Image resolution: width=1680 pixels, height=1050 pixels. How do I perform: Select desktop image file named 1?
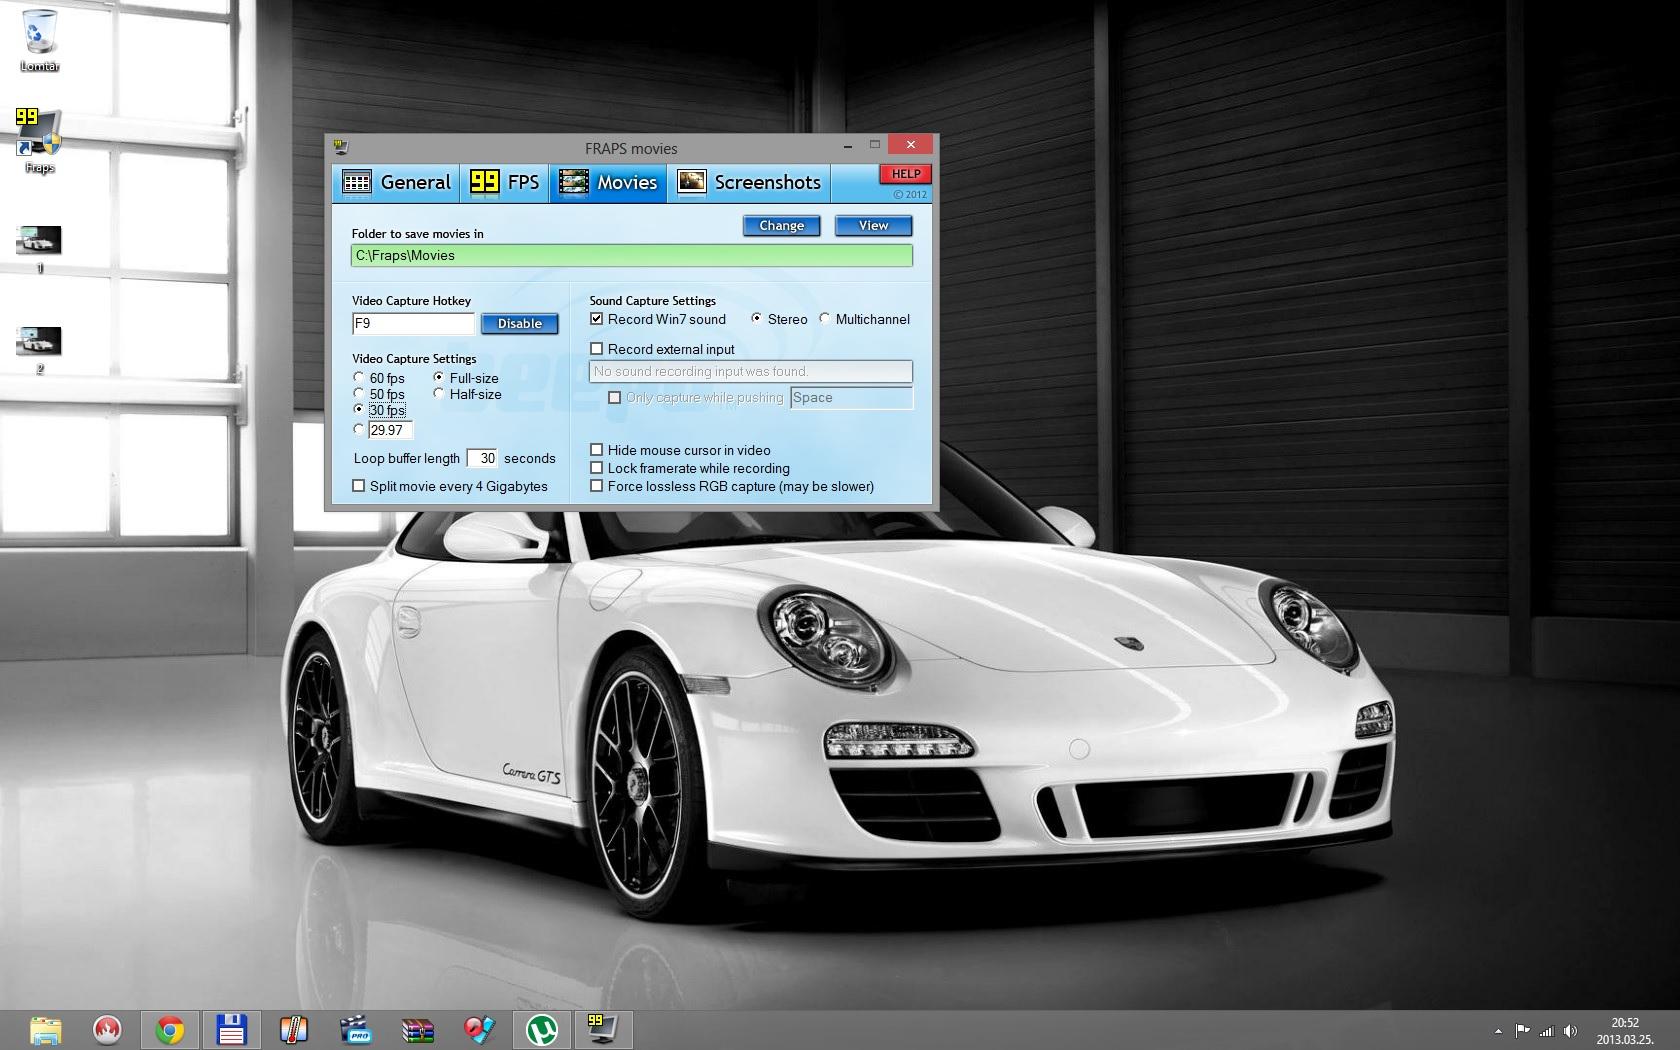(39, 249)
